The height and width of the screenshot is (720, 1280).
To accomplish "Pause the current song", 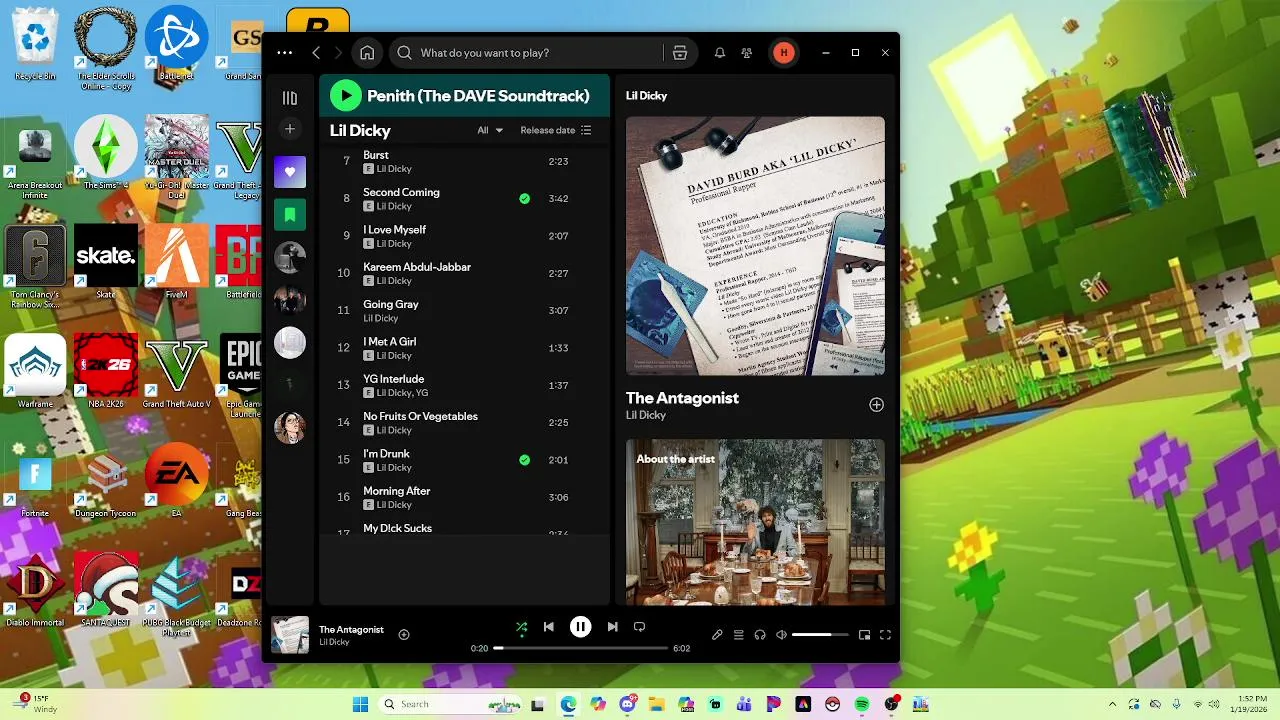I will (x=580, y=627).
